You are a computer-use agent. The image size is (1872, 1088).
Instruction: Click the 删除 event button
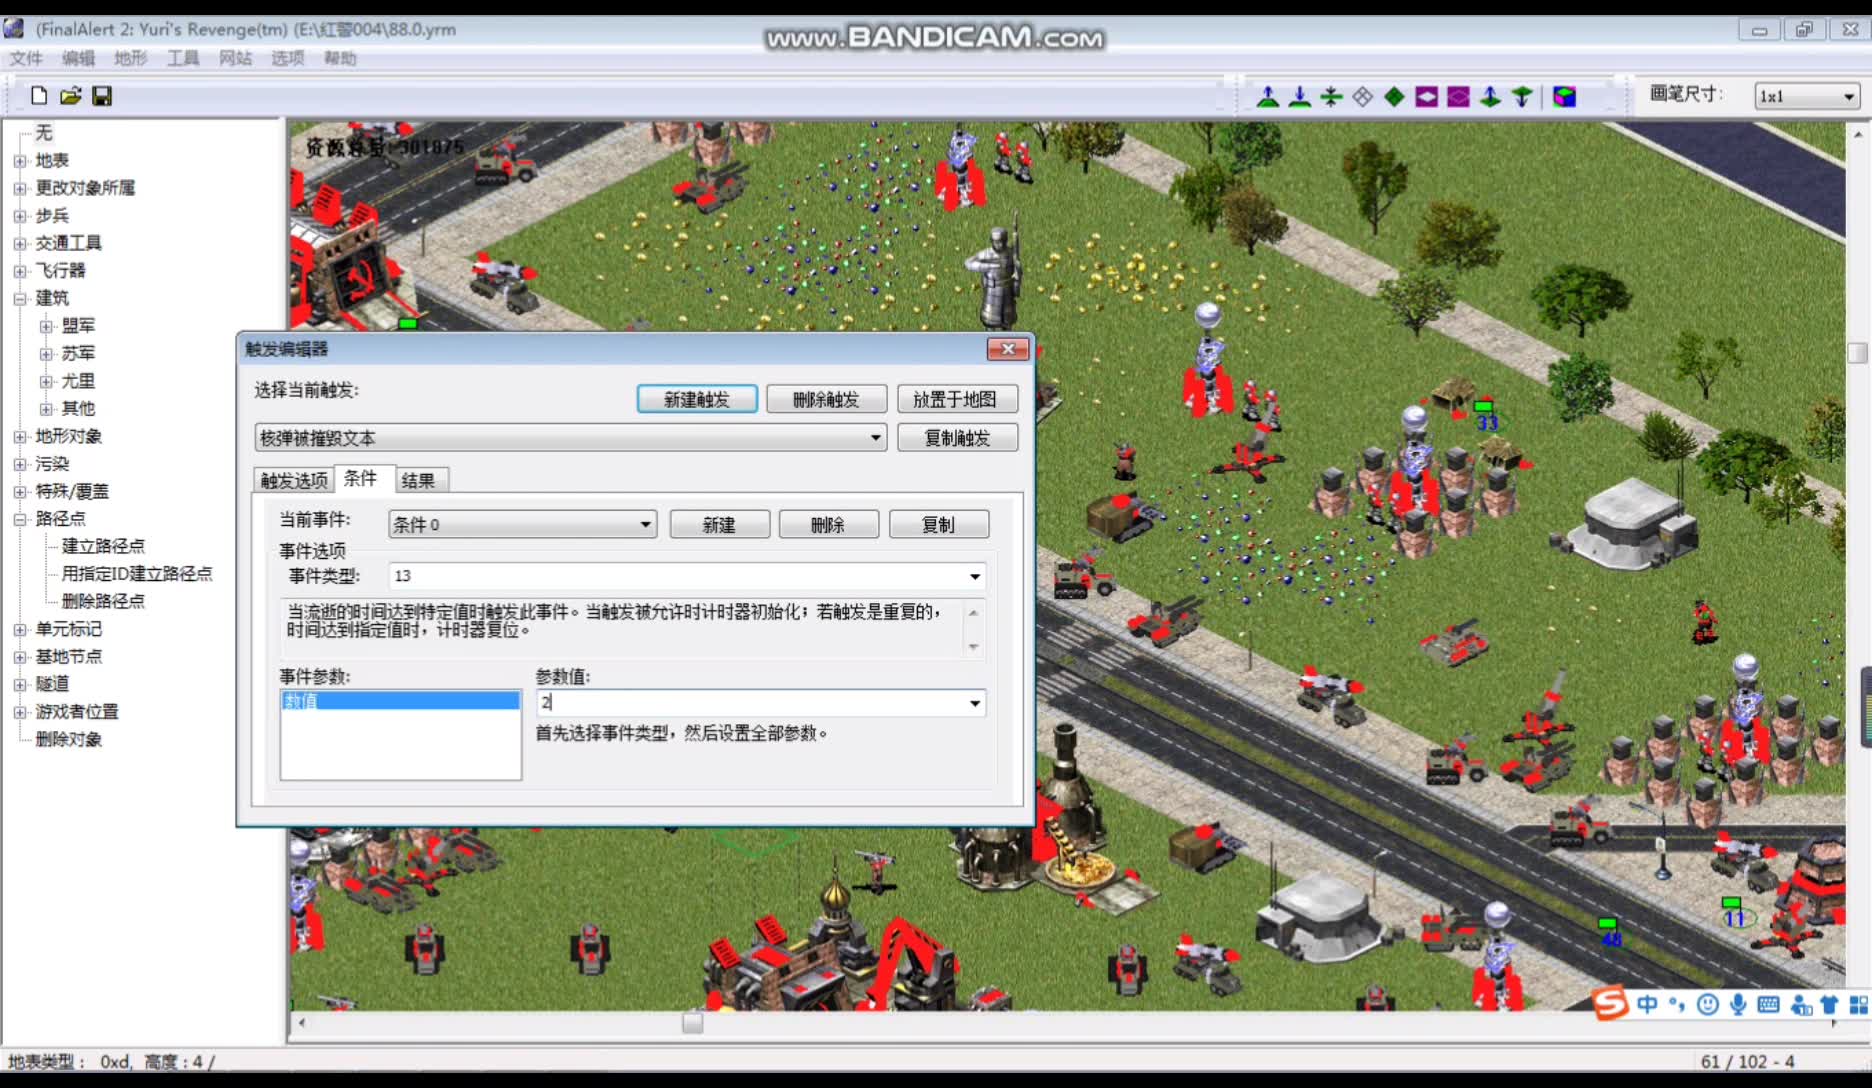(x=828, y=525)
